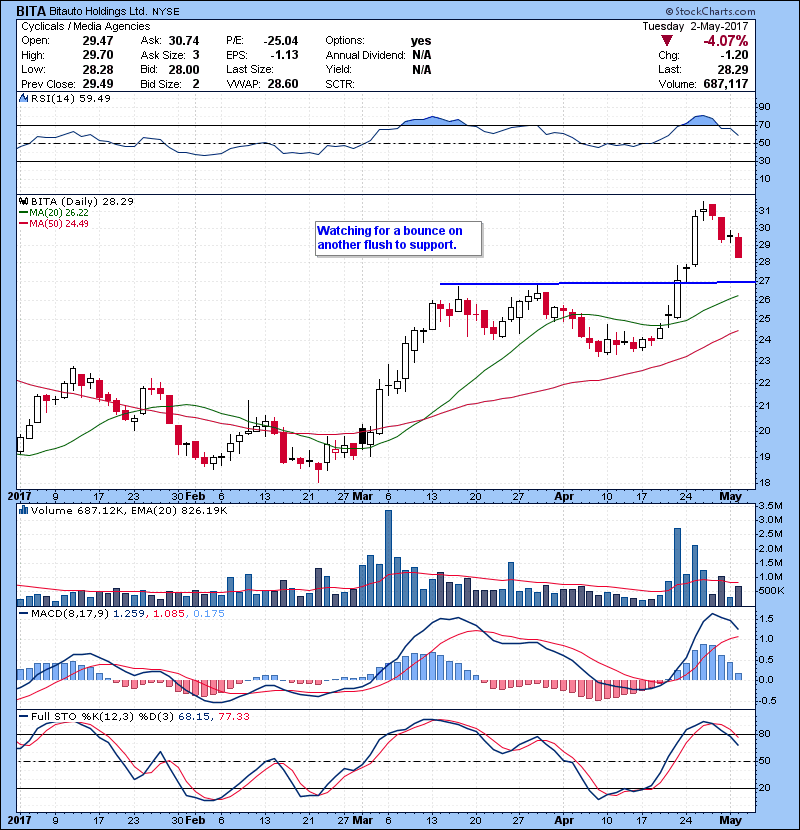
Task: Click the 'Watching for a bounce' annotation box
Action: point(398,239)
